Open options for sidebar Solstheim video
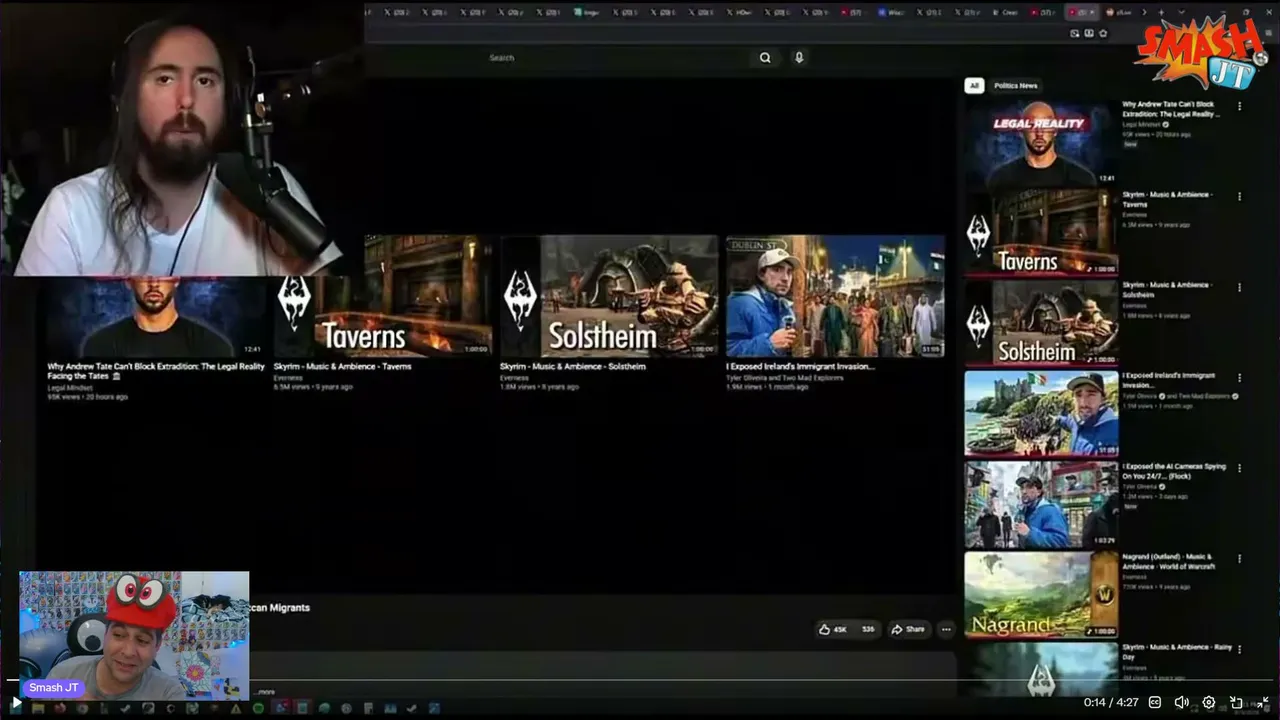 coord(1240,287)
